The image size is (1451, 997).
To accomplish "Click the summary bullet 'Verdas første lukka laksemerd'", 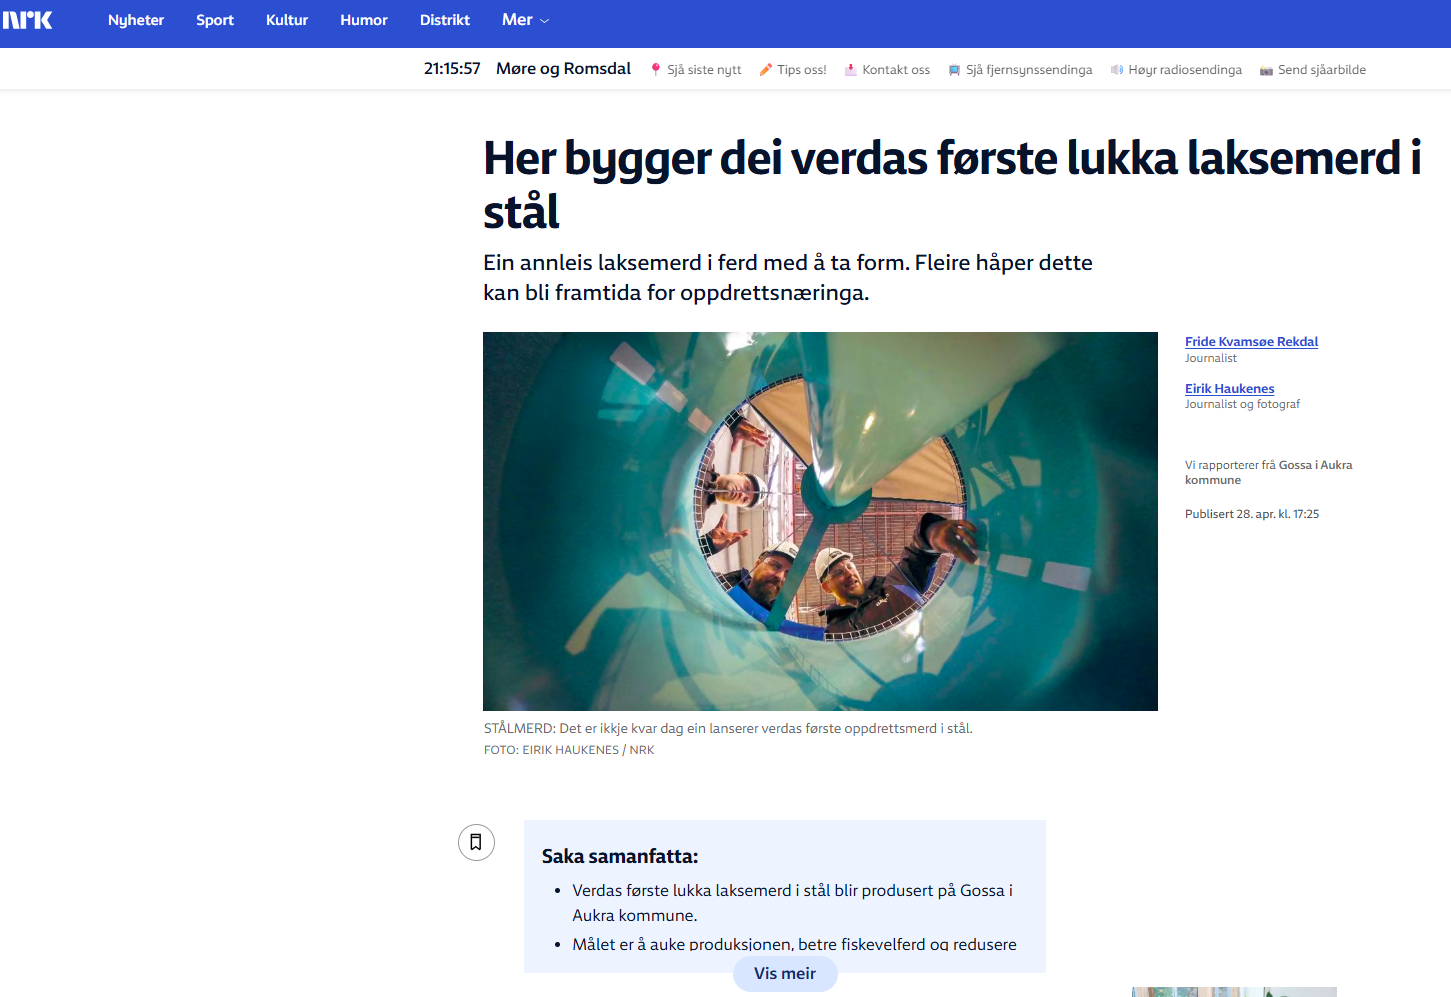I will pos(792,903).
